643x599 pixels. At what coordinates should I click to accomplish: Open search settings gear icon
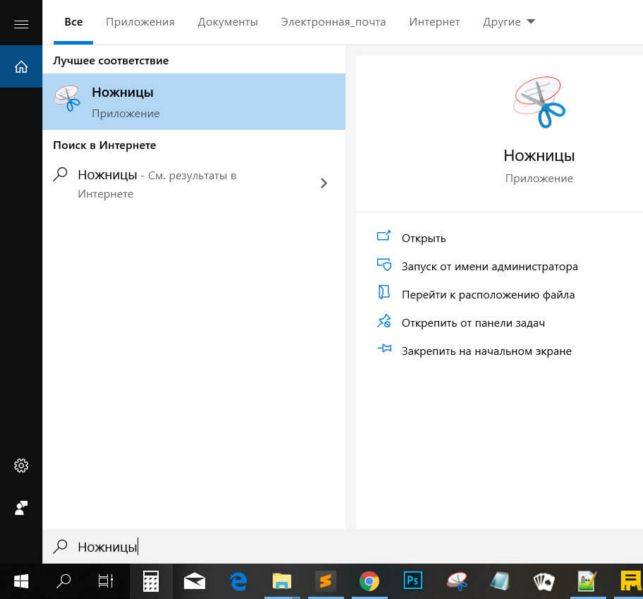pos(21,465)
